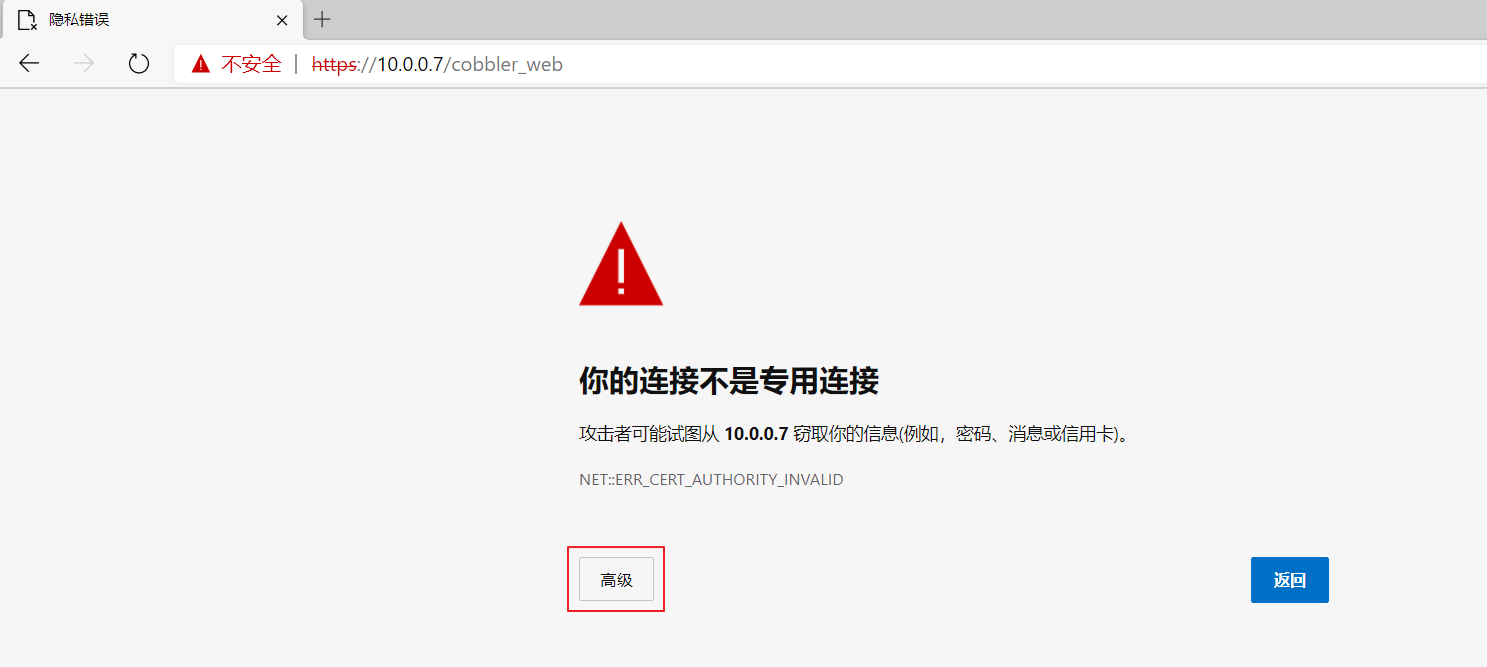Click the page document icon on the tab
The width and height of the screenshot is (1487, 667).
pyautogui.click(x=27, y=20)
